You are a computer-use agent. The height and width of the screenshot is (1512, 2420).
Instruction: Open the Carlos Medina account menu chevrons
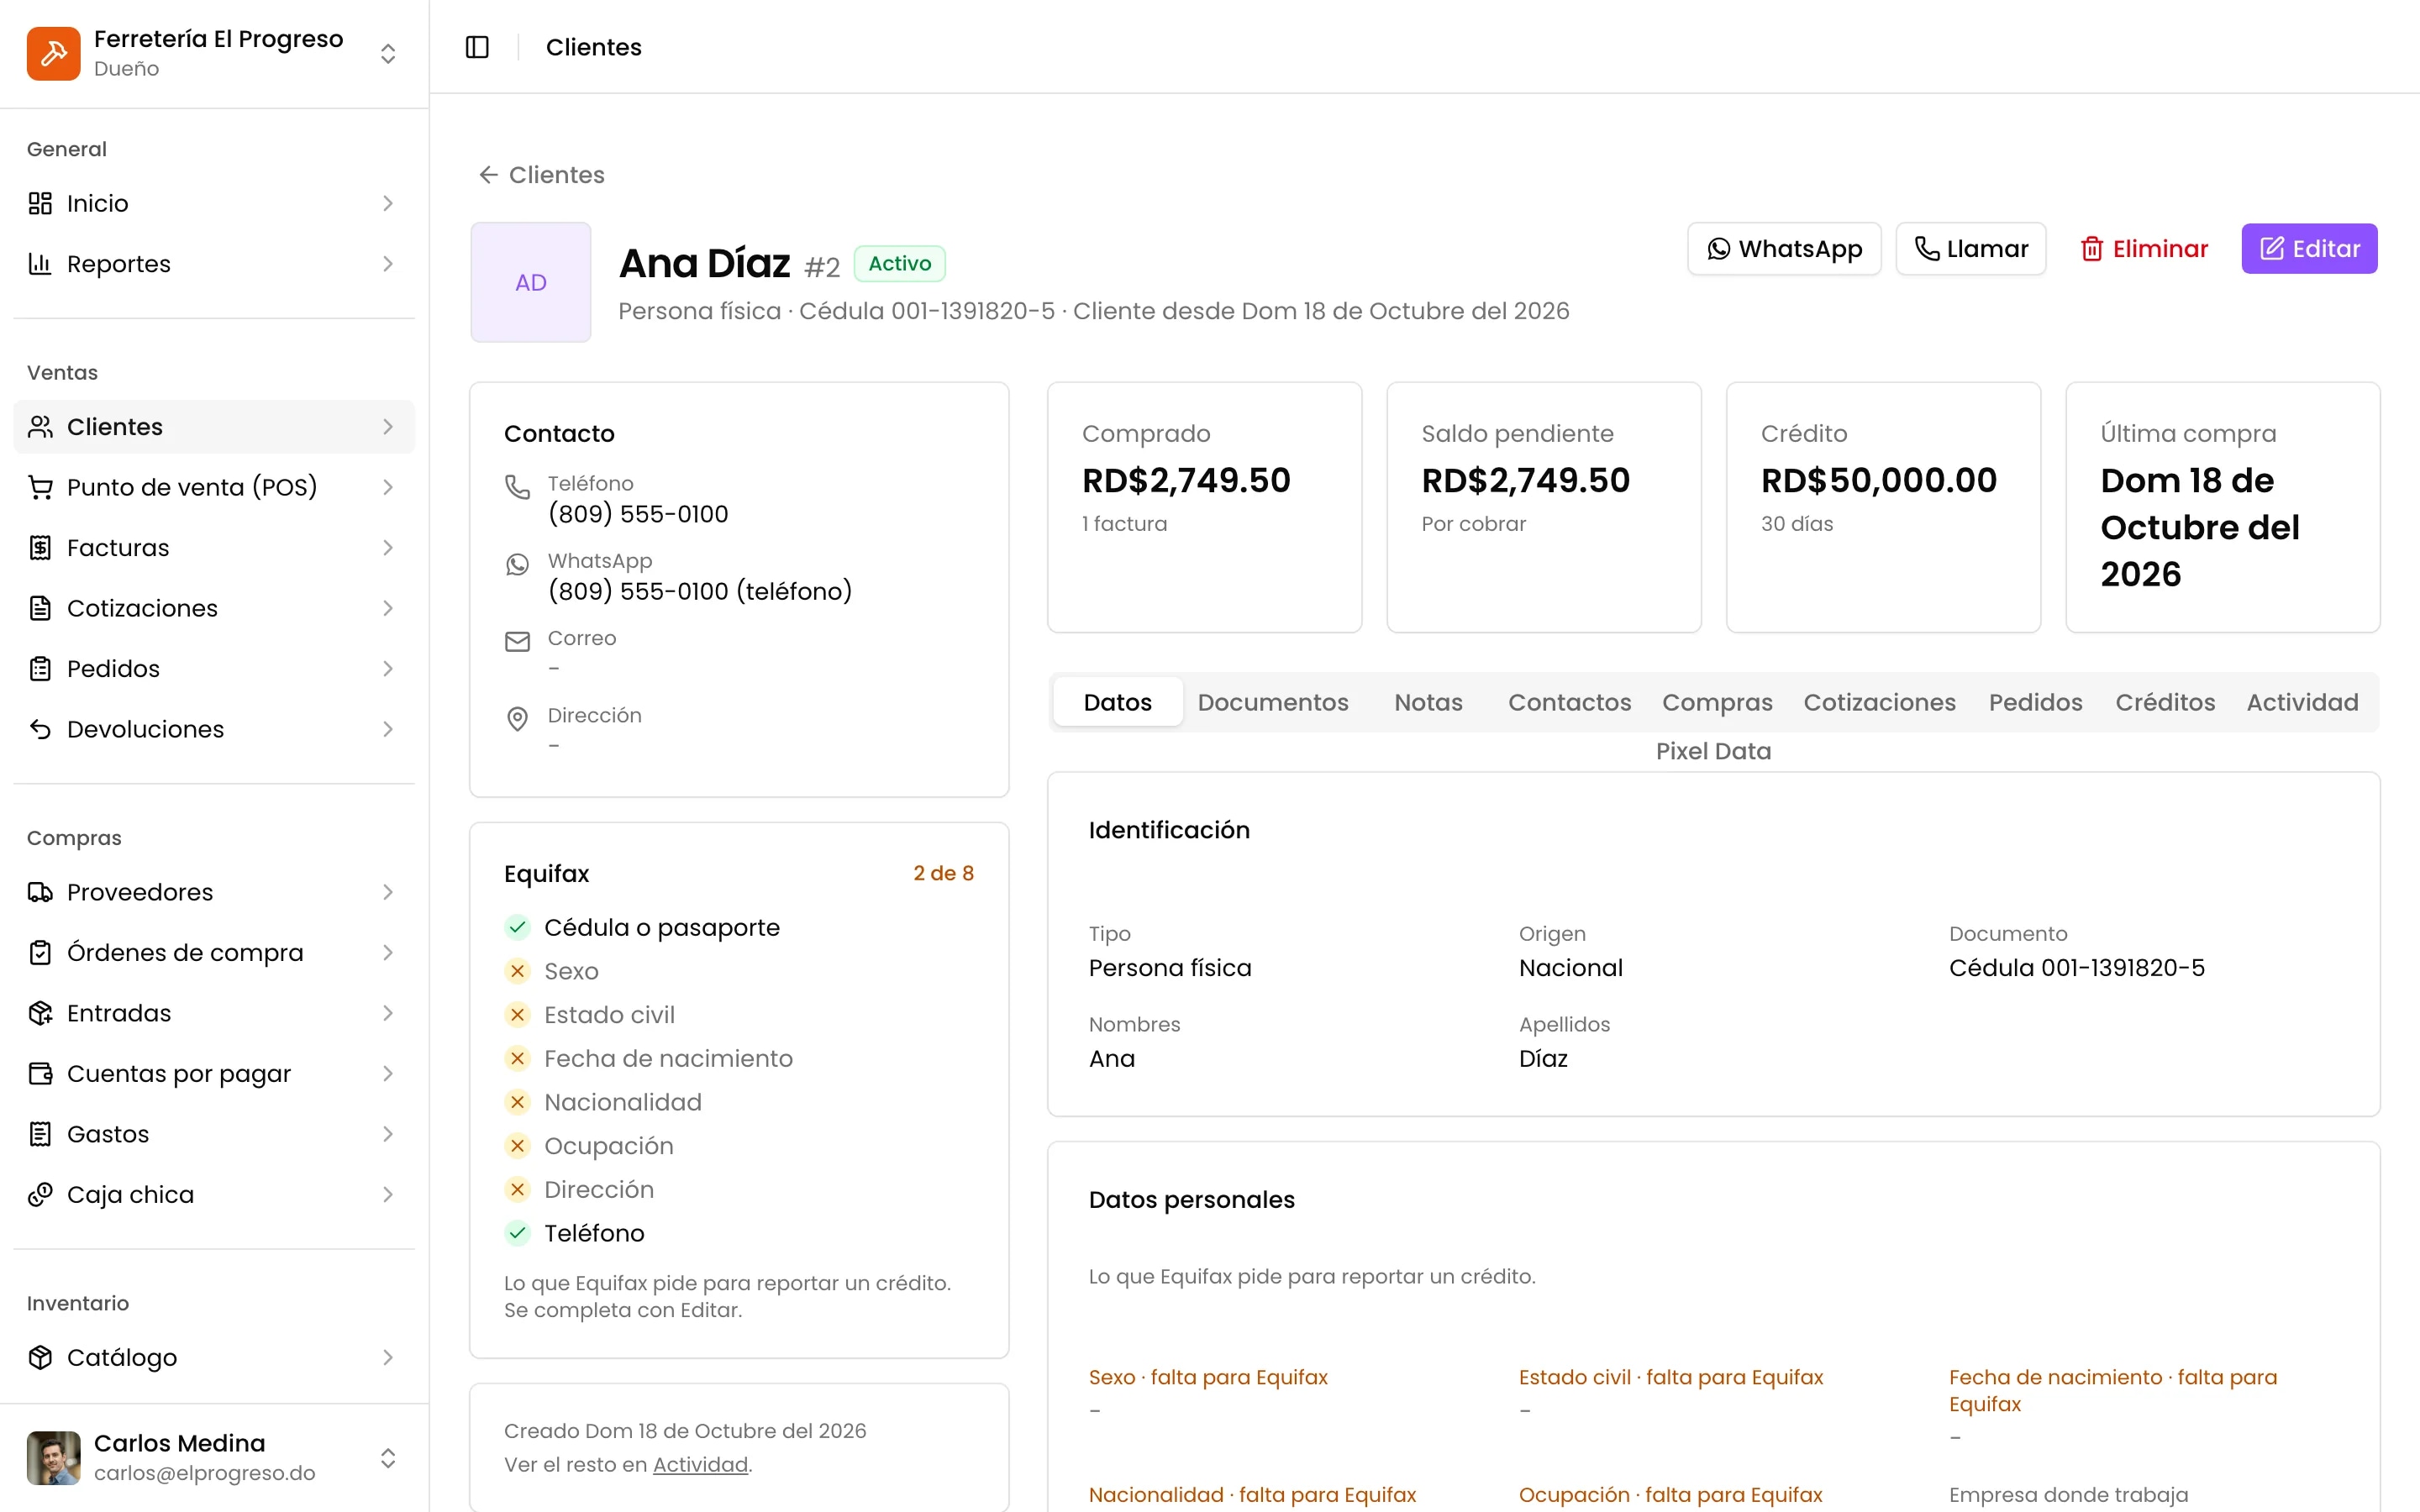point(388,1458)
